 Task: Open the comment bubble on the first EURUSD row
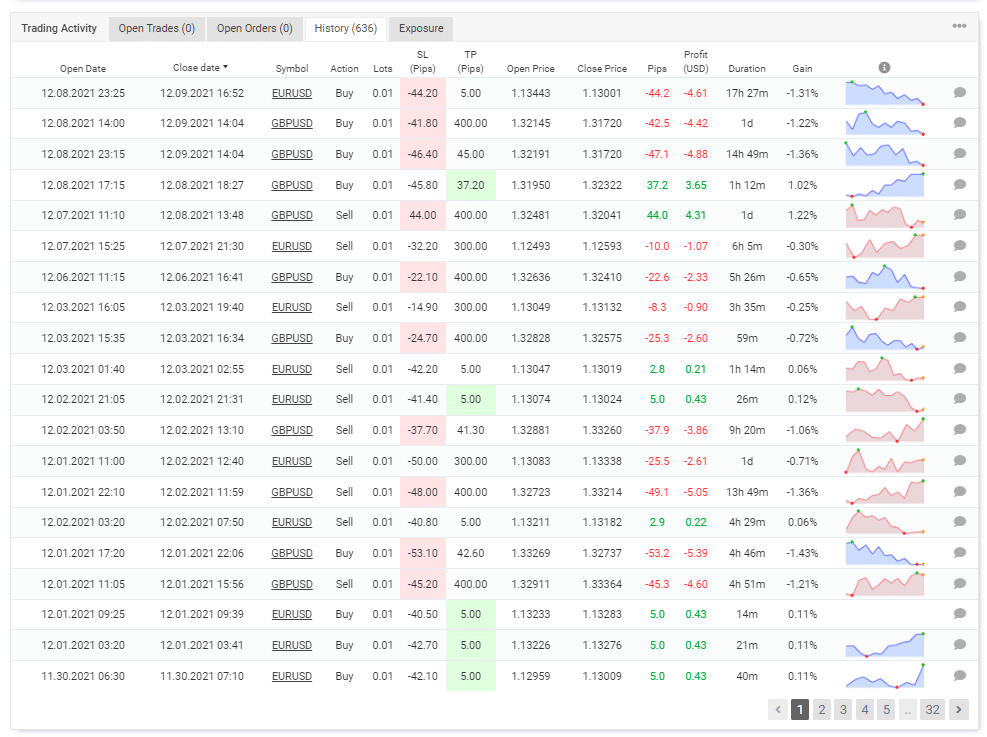coord(959,93)
